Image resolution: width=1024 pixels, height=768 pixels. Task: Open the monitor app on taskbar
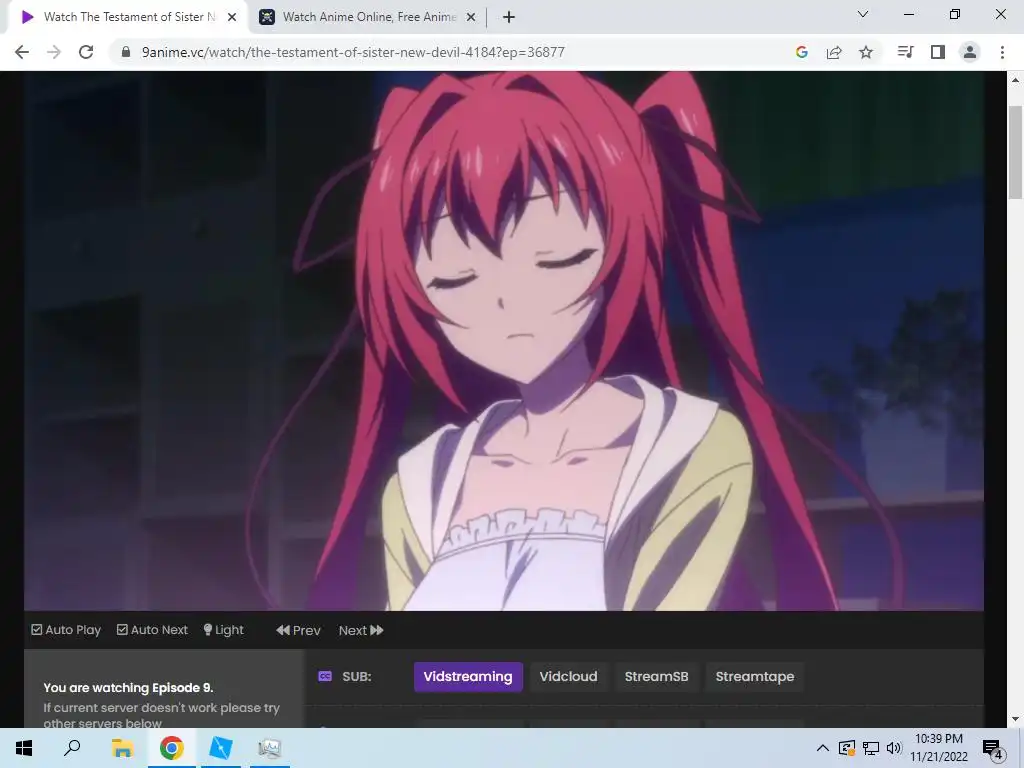click(269, 748)
